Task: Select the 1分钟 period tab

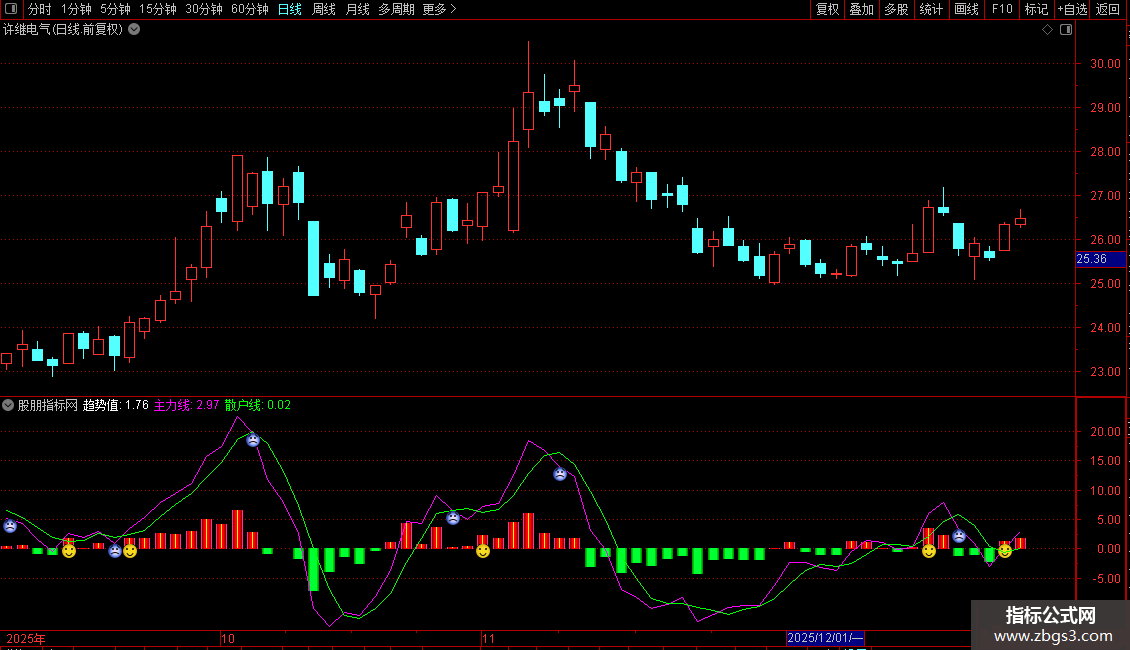Action: pyautogui.click(x=76, y=9)
